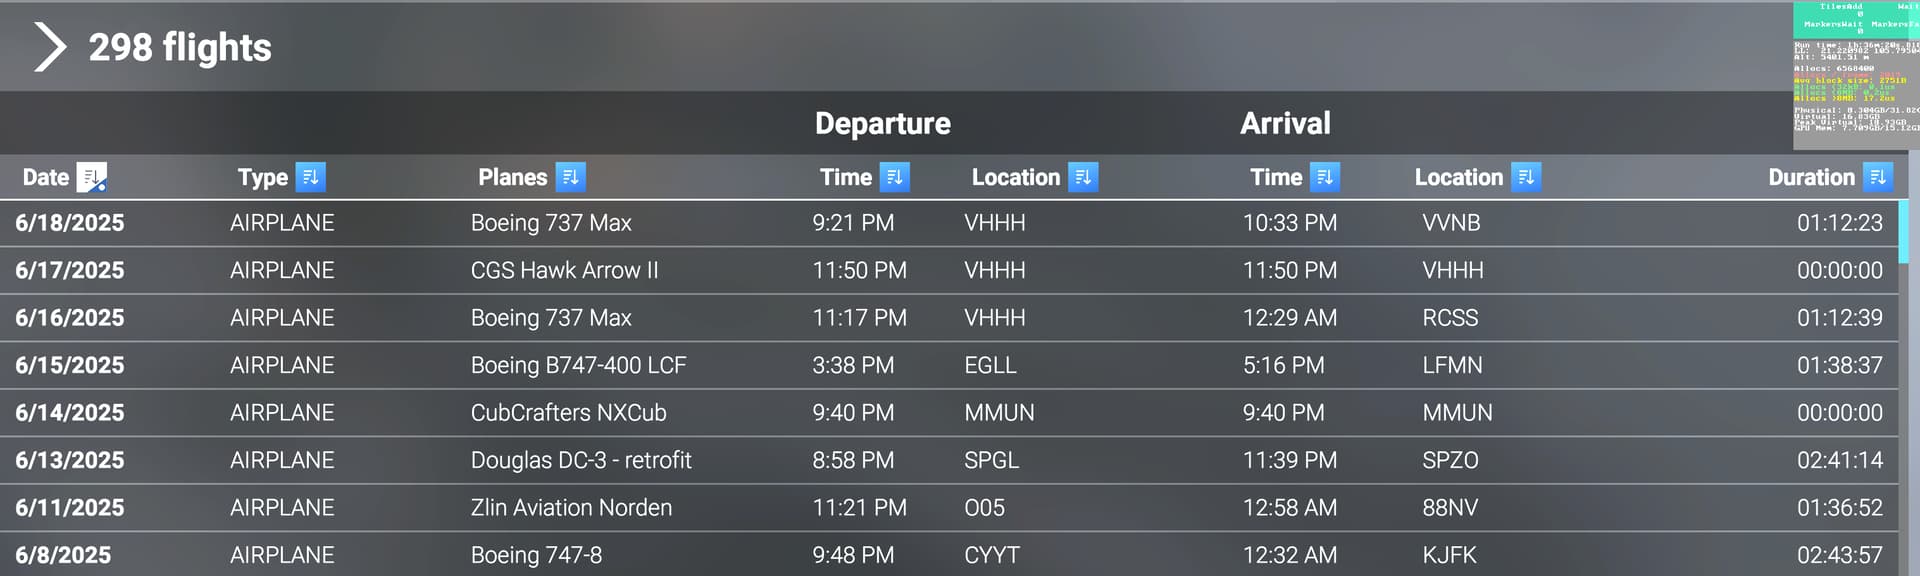1920x576 pixels.
Task: Sort the logbook by Planes icon
Action: point(571,177)
